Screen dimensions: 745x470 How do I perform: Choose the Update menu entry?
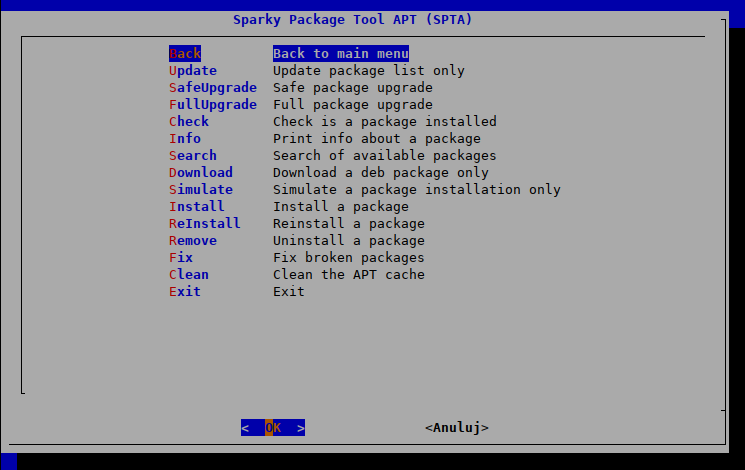pos(193,71)
